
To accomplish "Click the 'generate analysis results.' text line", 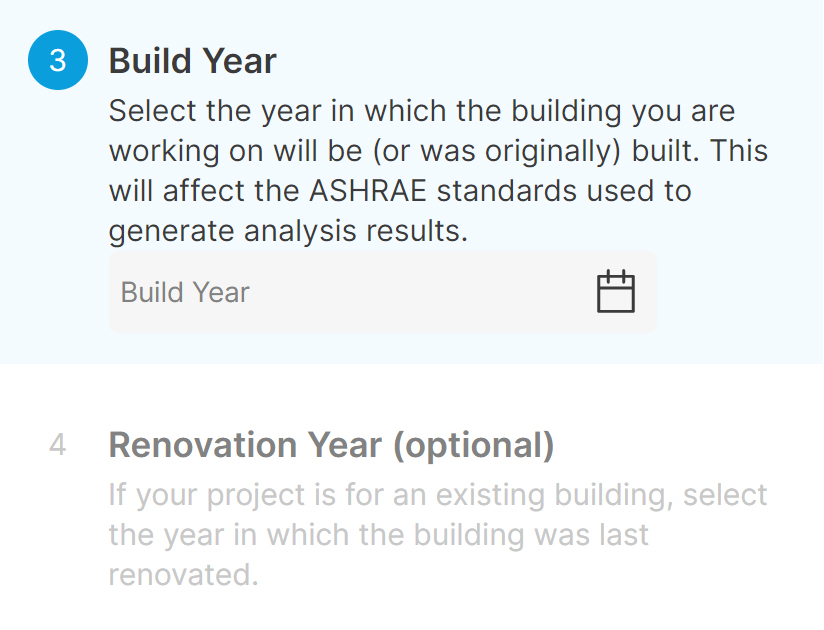I will (288, 231).
